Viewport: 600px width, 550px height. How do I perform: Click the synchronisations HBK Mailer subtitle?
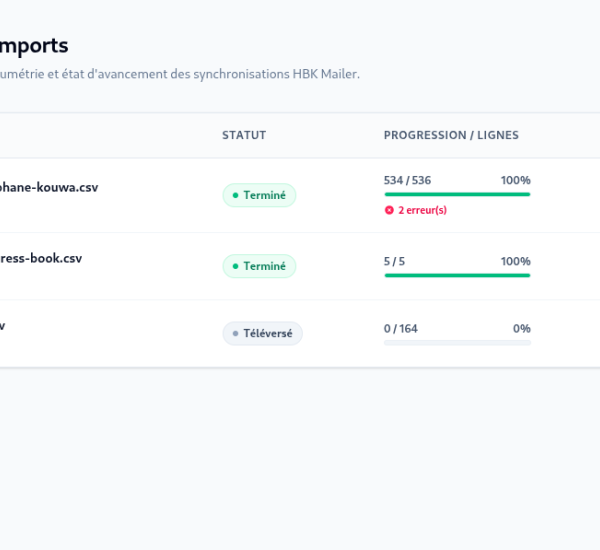(180, 74)
